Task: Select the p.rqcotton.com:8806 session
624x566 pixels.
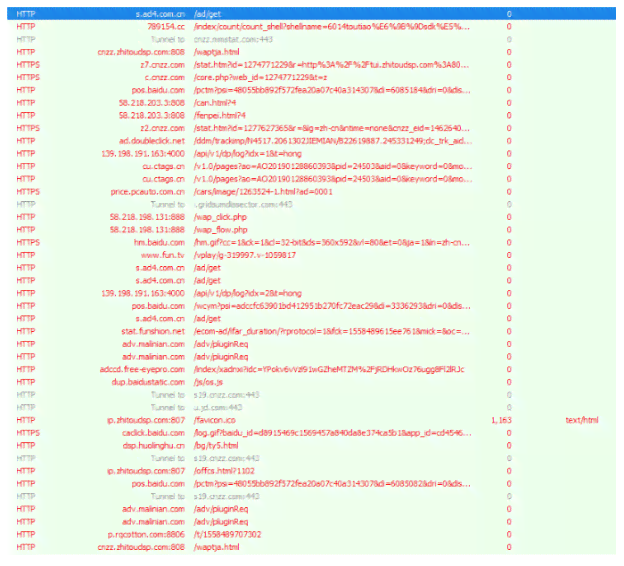Action: [x=311, y=535]
